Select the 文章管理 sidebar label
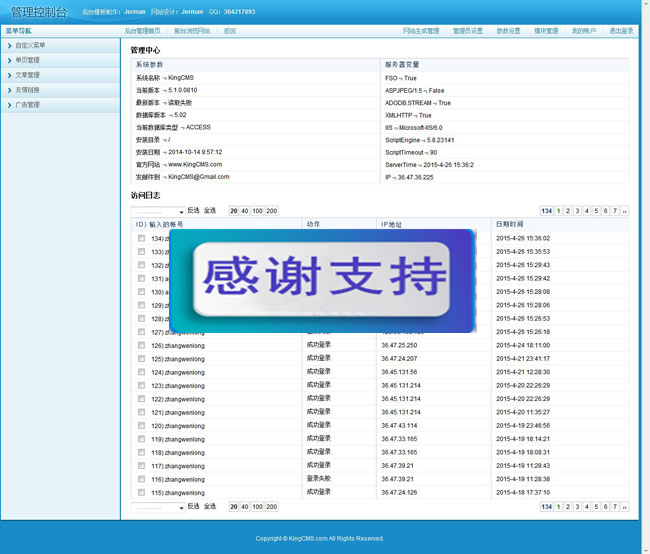 [x=27, y=75]
